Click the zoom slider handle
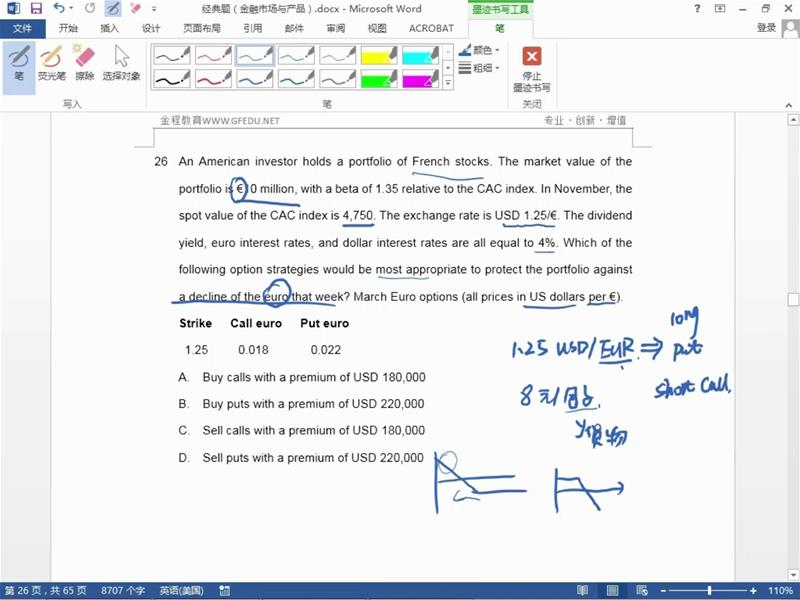800x600 pixels. click(709, 591)
